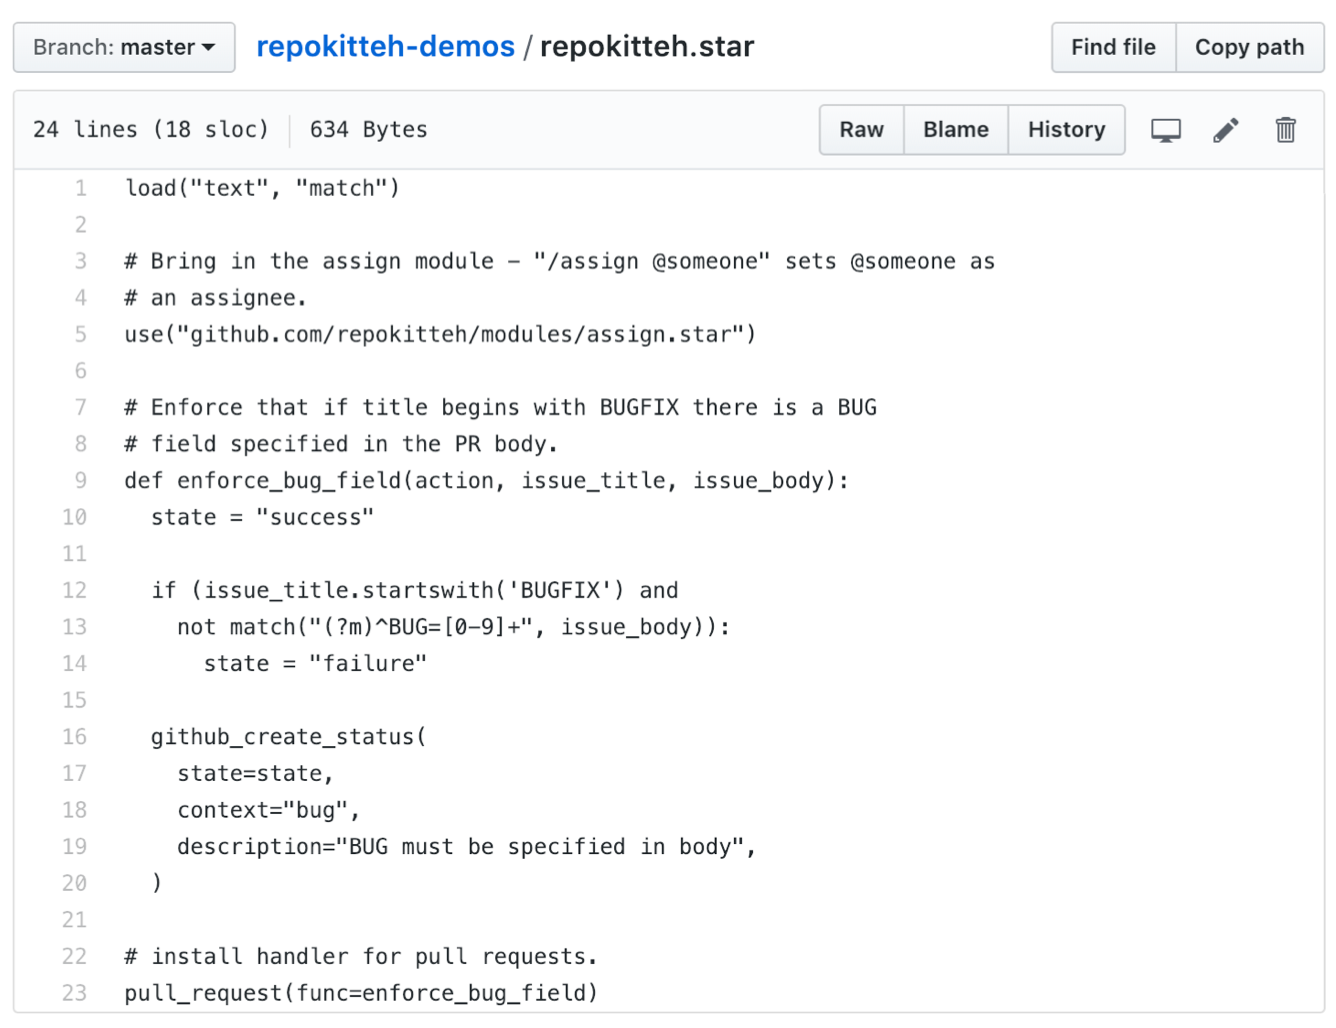Click the repokitteh.star file name
The width and height of the screenshot is (1336, 1028).
(x=647, y=47)
